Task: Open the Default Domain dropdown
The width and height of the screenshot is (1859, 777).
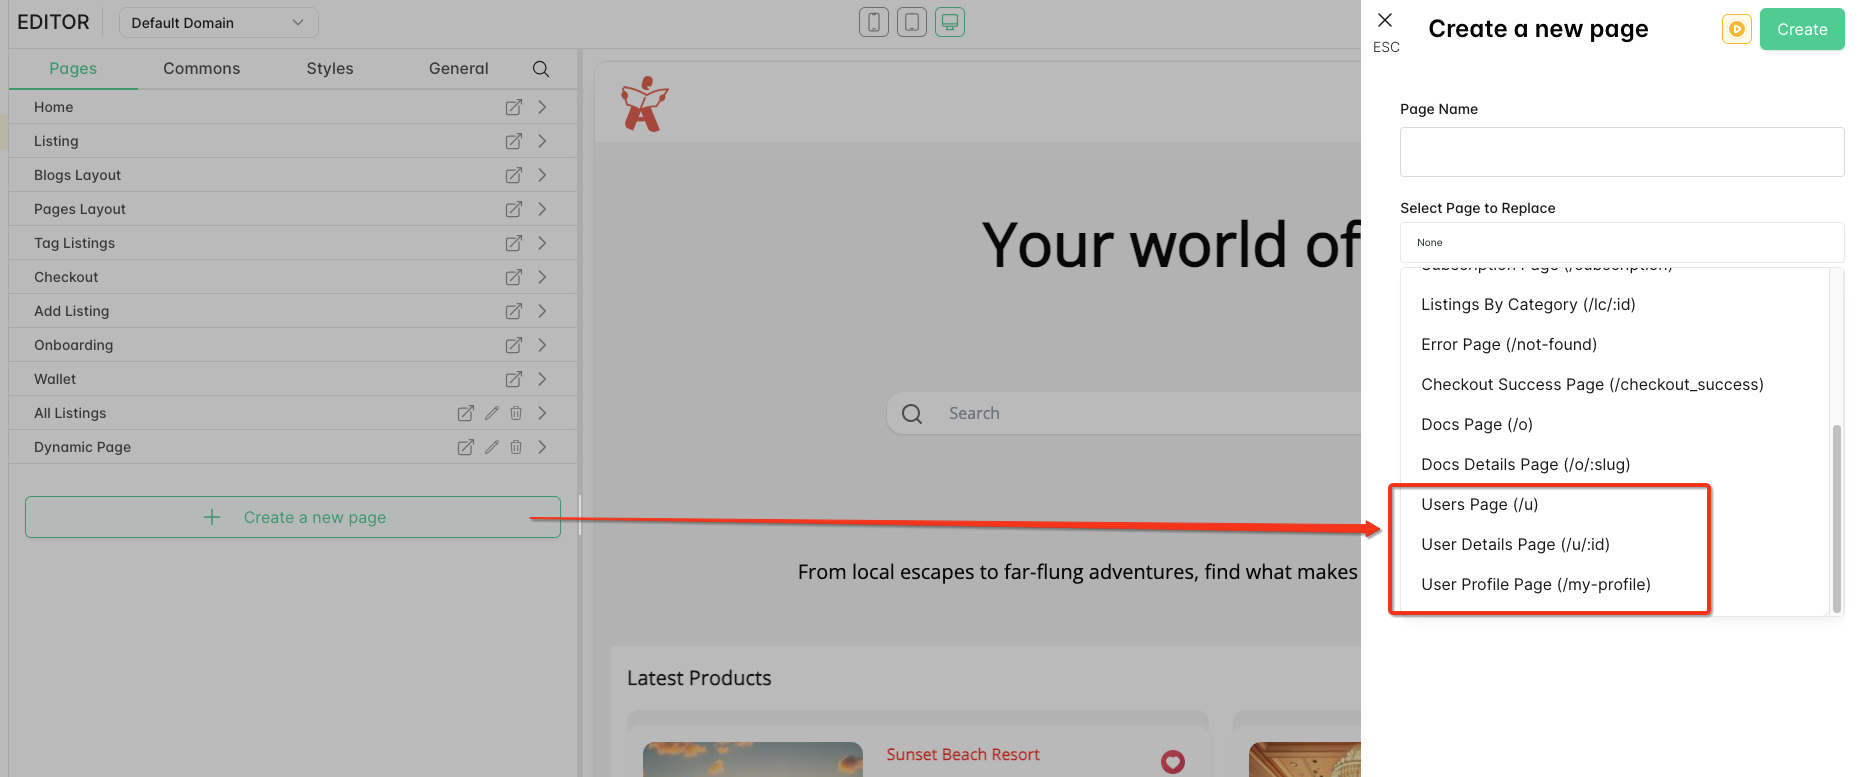Action: [218, 23]
